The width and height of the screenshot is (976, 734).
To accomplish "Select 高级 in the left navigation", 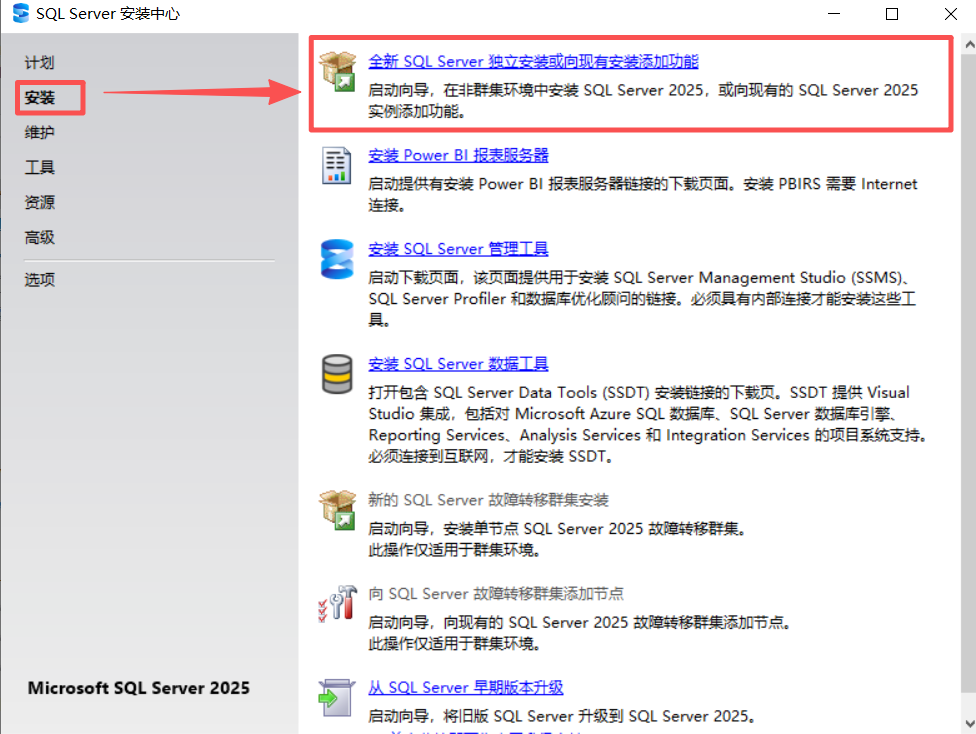I will coord(39,237).
